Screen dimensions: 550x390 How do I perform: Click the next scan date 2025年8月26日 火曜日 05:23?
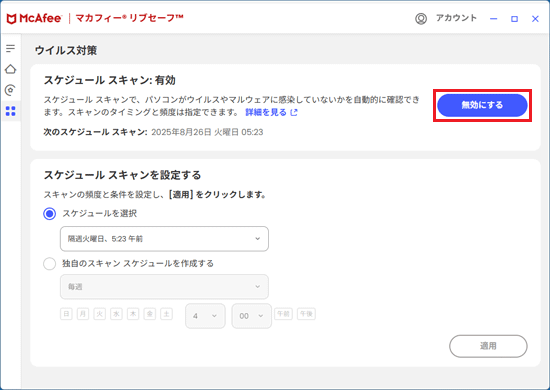[207, 132]
